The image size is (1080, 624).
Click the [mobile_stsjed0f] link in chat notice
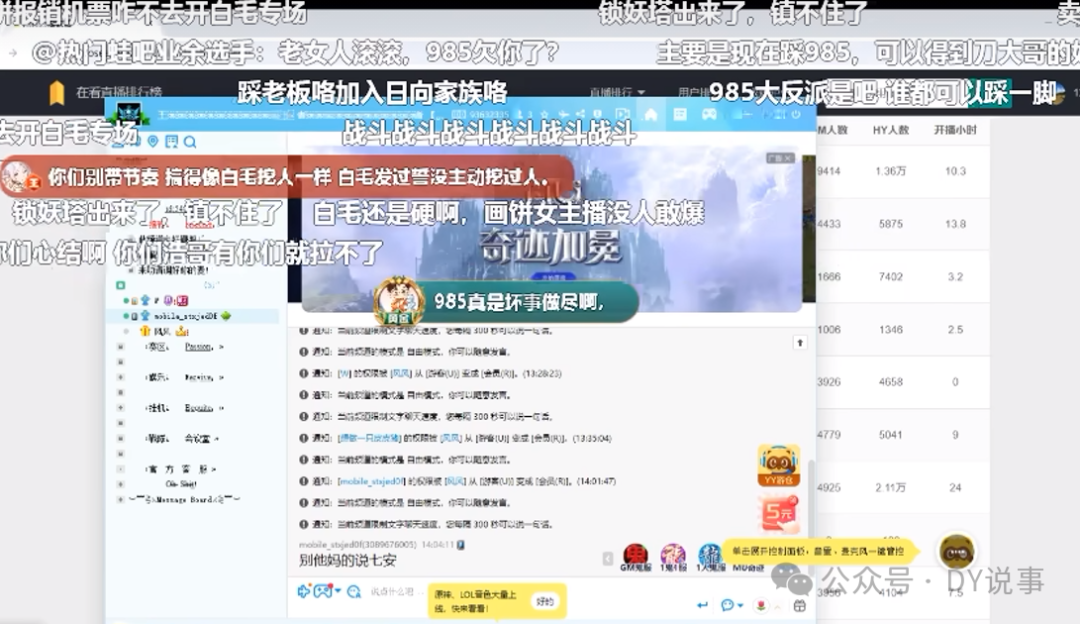click(x=370, y=481)
